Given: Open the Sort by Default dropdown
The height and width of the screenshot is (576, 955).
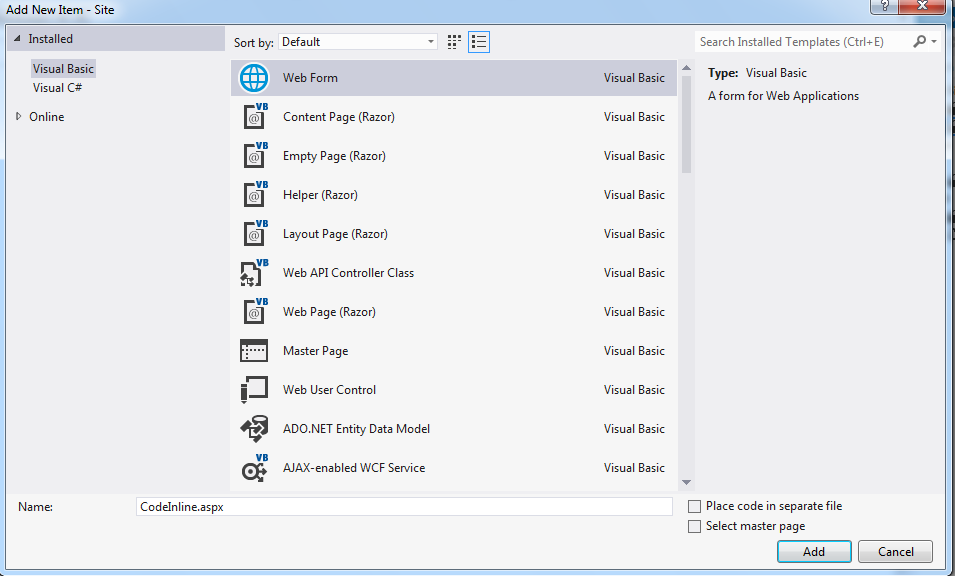Looking at the screenshot, I should coord(358,41).
